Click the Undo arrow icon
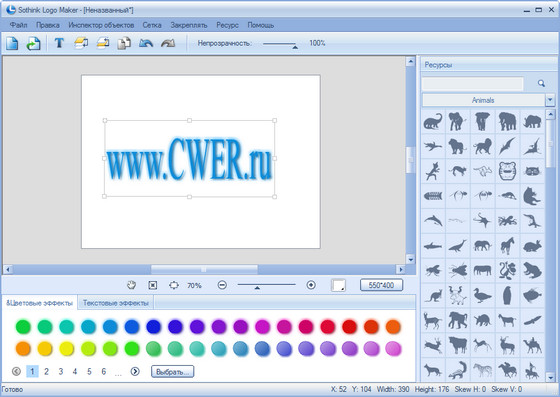This screenshot has width=560, height=397. point(146,43)
